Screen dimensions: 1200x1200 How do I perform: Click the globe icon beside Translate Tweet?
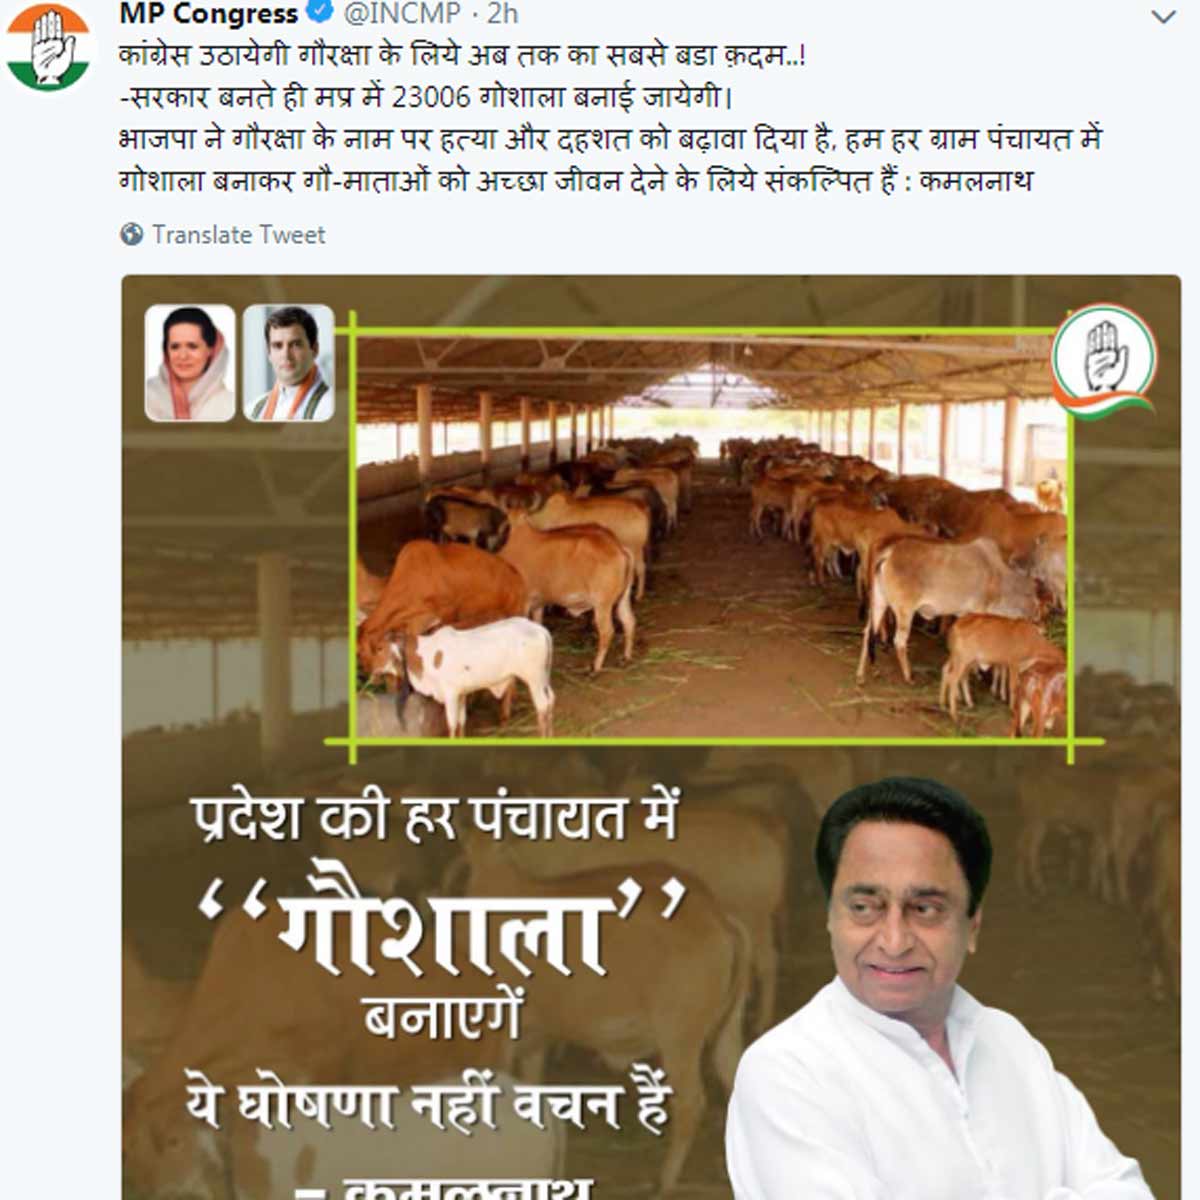(132, 234)
